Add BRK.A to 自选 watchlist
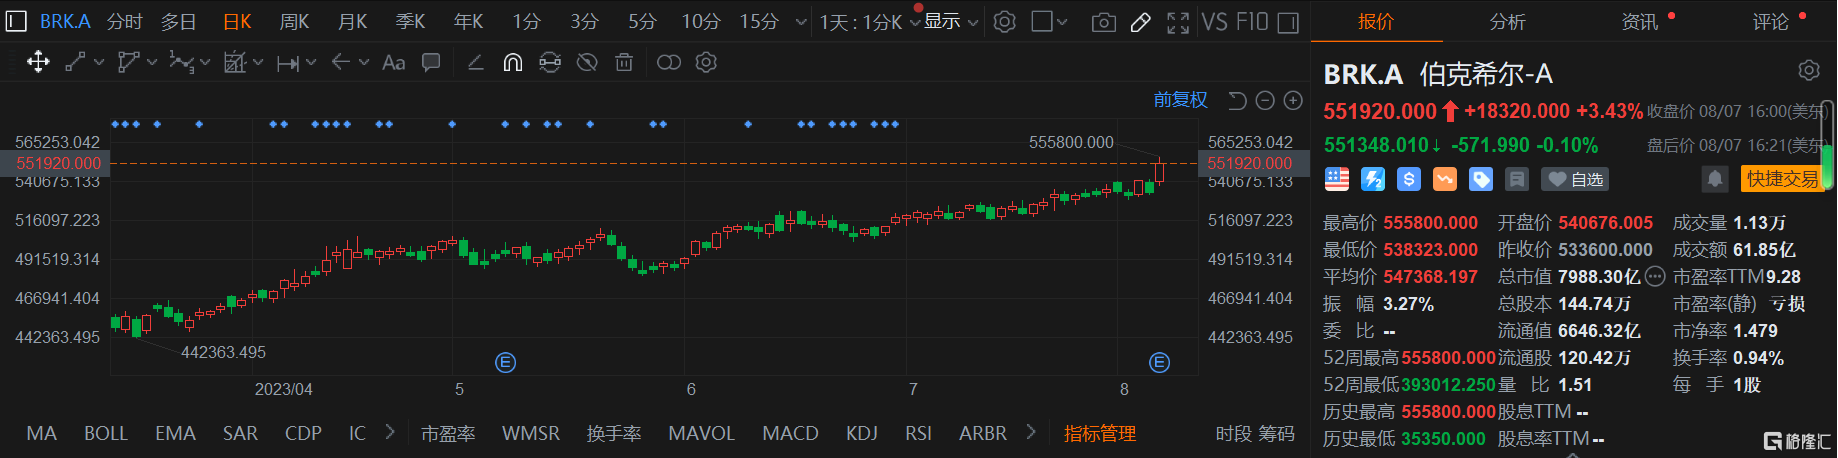Image resolution: width=1838 pixels, height=458 pixels. 1575,179
